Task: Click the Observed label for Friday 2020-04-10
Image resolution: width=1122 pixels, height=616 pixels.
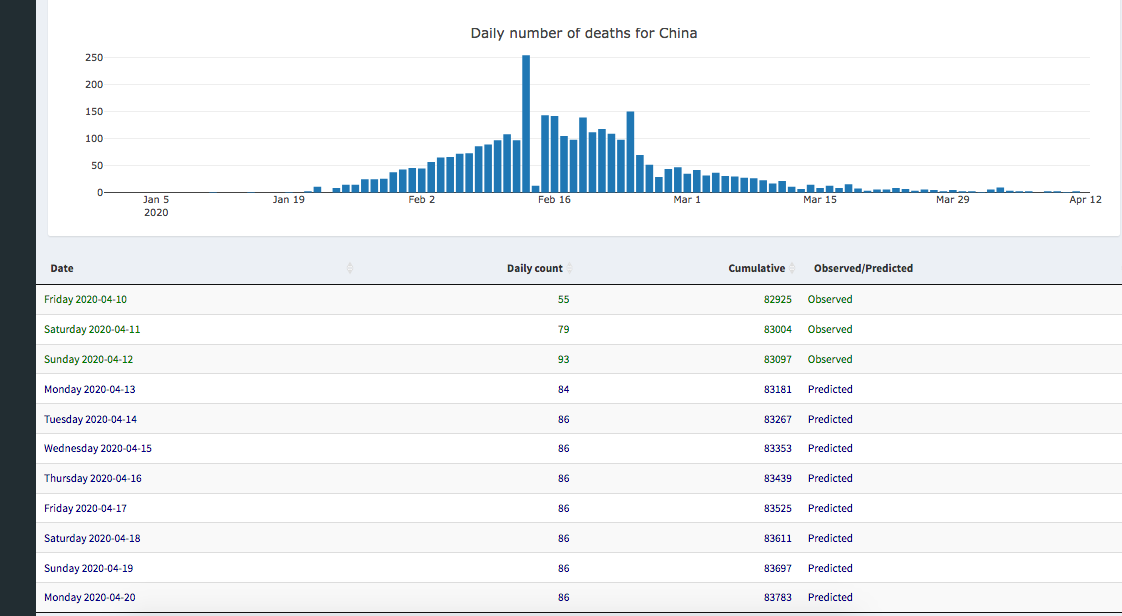Action: 830,299
